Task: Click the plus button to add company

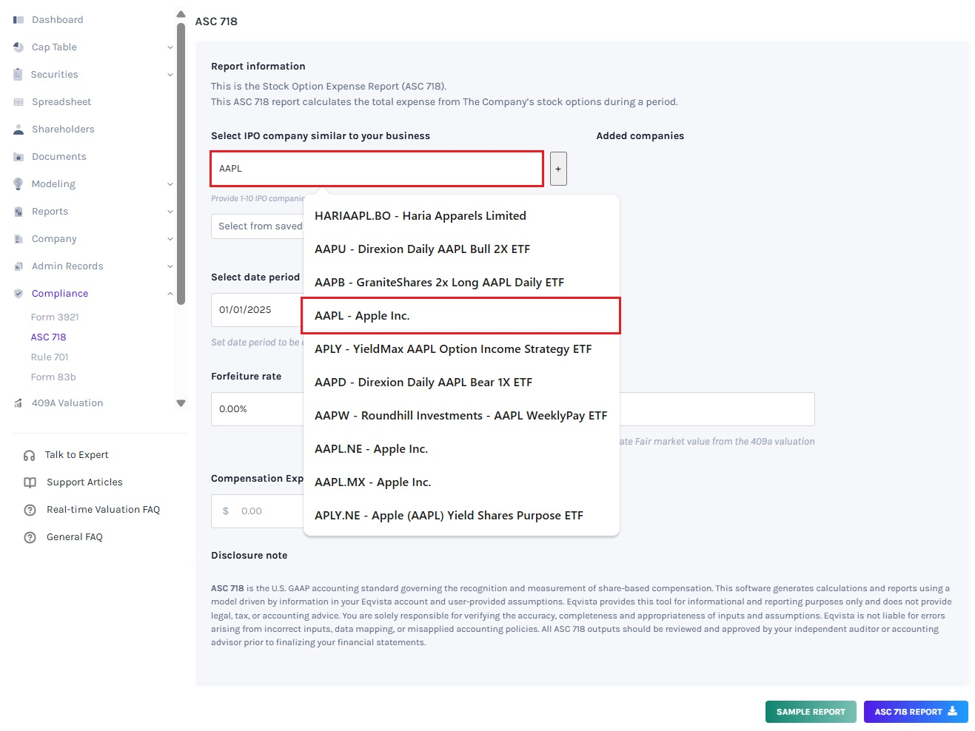Action: pos(558,168)
